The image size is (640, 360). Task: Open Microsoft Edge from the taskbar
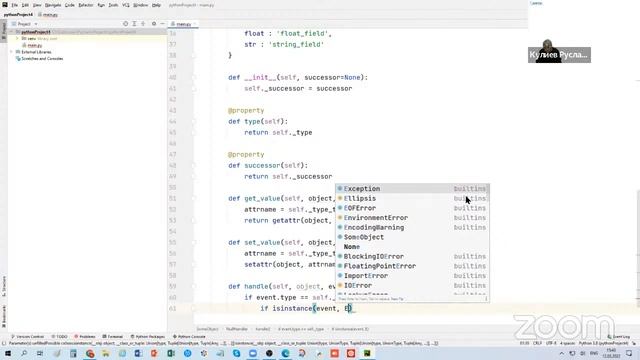(x=285, y=353)
